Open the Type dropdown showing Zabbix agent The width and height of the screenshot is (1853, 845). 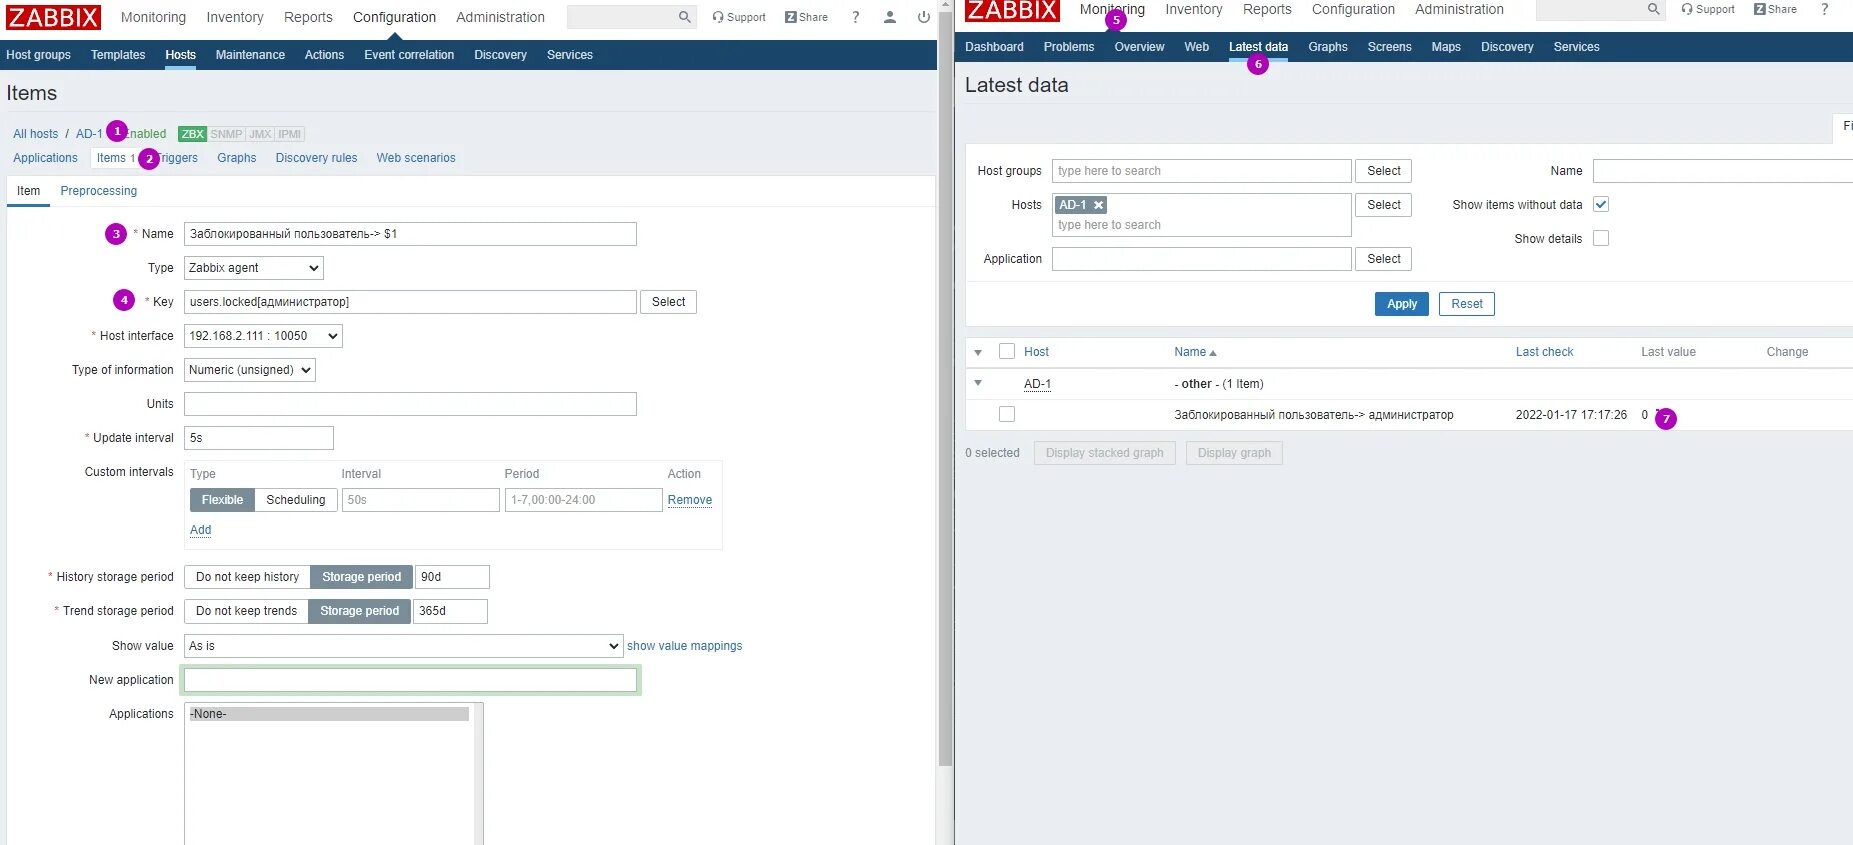point(254,268)
